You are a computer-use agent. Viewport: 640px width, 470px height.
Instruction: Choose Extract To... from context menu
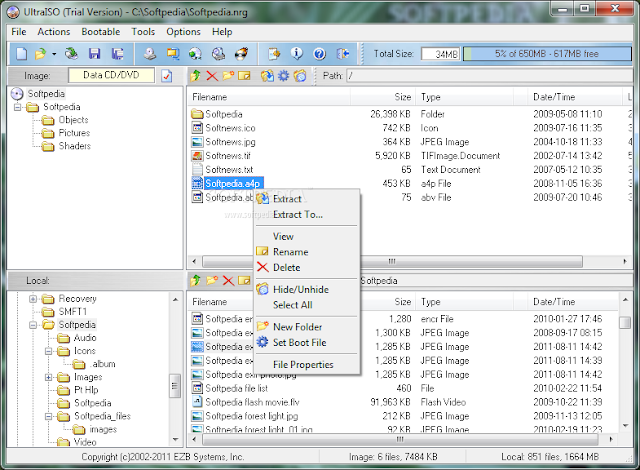click(307, 214)
